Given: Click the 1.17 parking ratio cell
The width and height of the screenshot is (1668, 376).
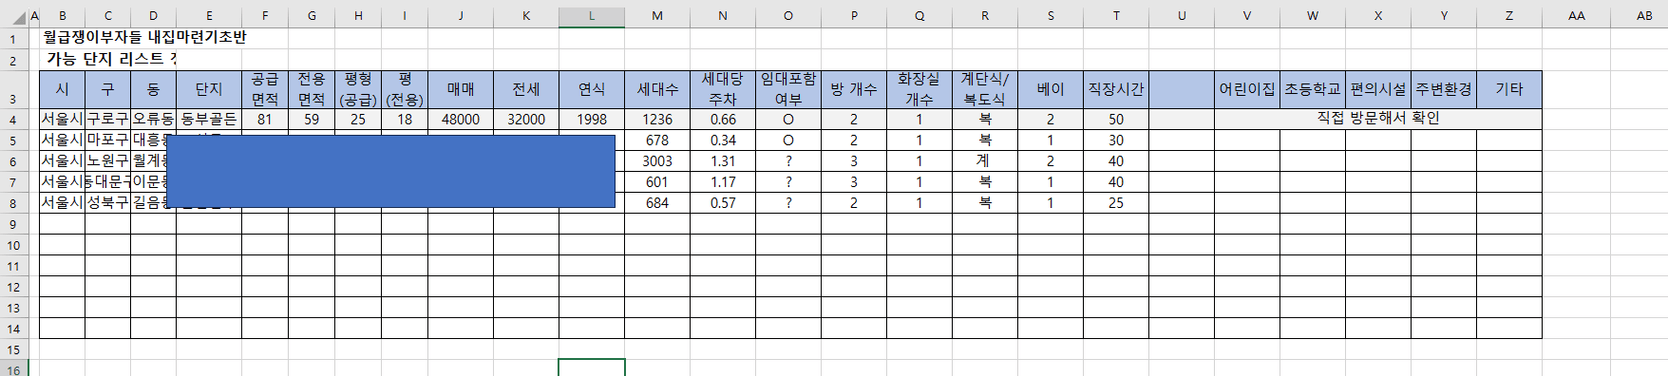Looking at the screenshot, I should (723, 182).
